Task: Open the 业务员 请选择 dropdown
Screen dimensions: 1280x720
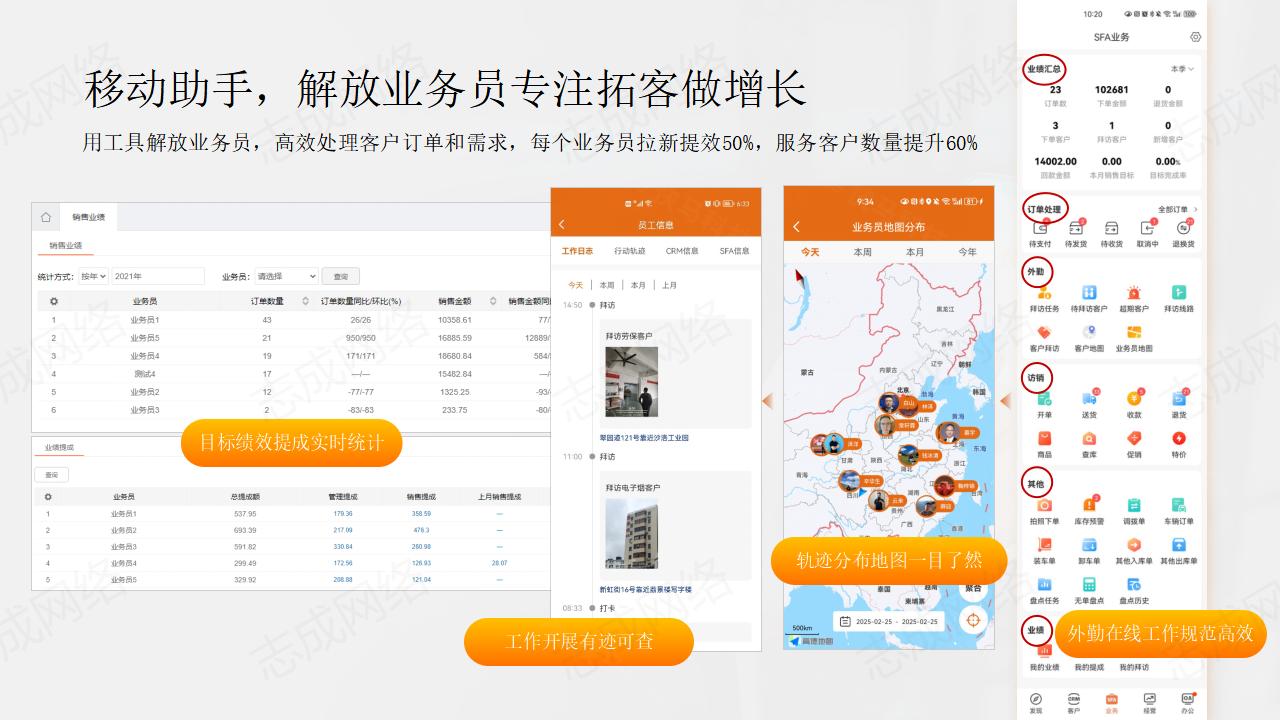Action: 286,276
